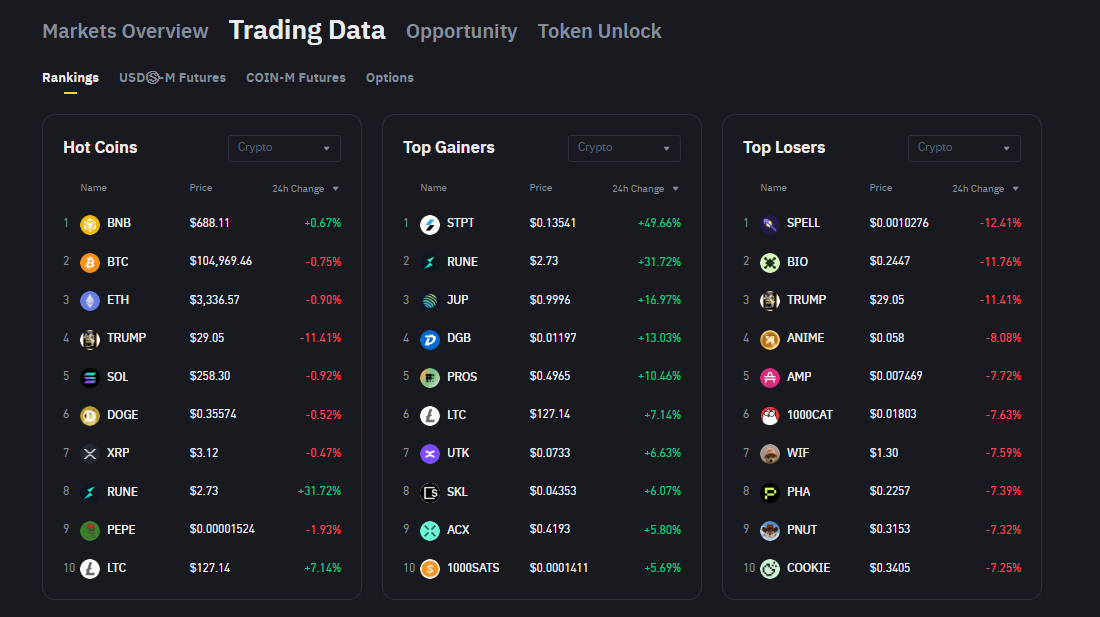Click the COOKIE coin icon

coord(770,568)
